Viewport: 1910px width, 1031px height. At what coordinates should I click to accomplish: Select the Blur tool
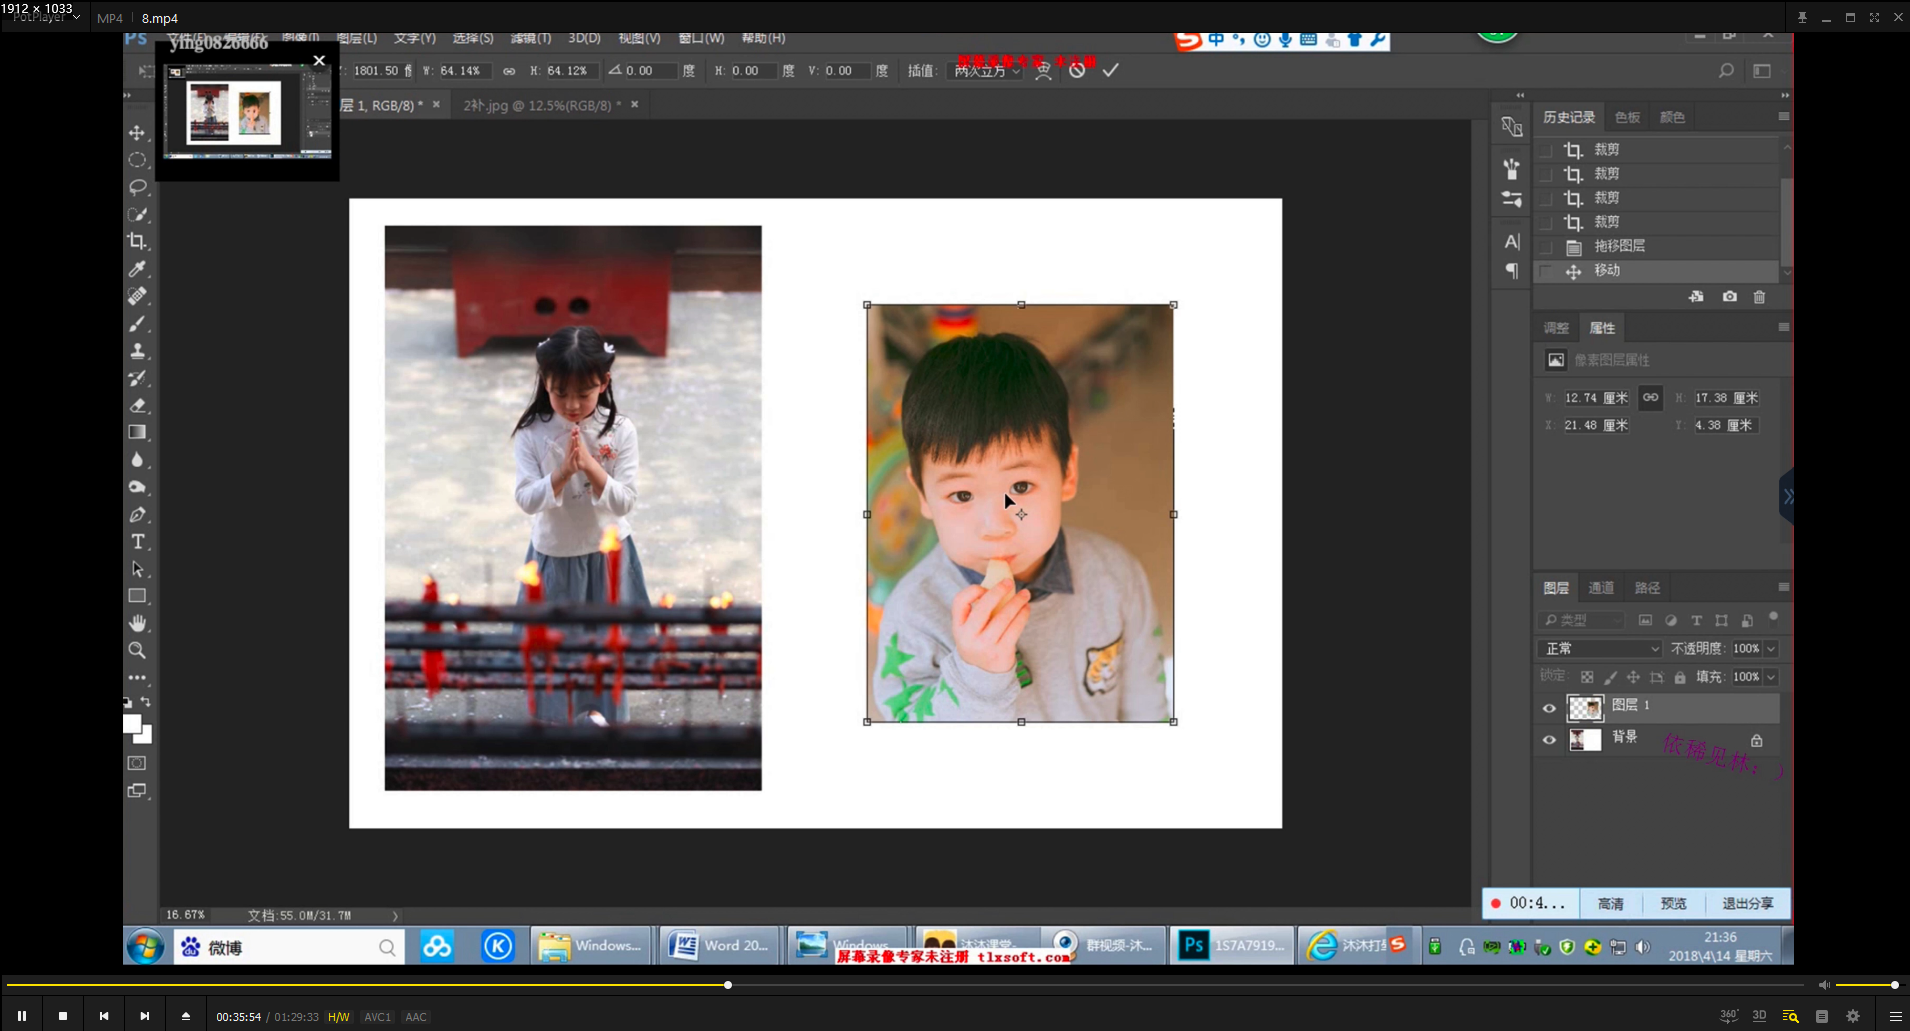(137, 460)
